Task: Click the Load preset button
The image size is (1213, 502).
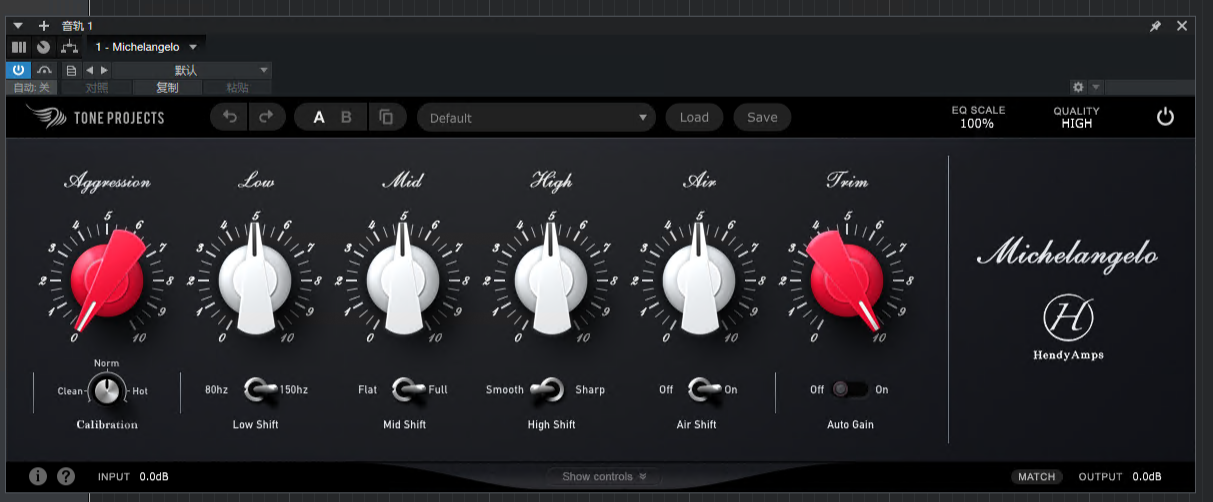Action: pos(694,117)
